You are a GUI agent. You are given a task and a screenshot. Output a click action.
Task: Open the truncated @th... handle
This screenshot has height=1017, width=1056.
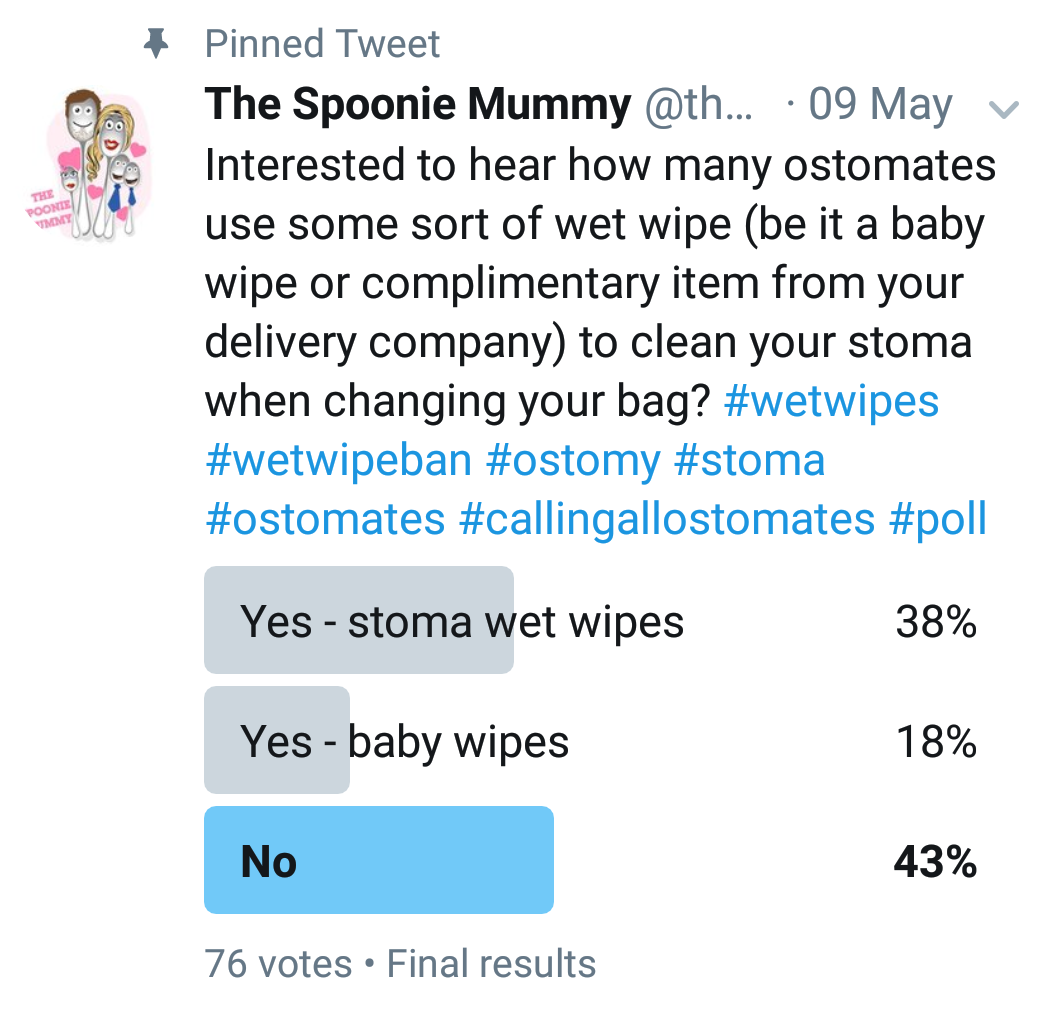pyautogui.click(x=698, y=105)
